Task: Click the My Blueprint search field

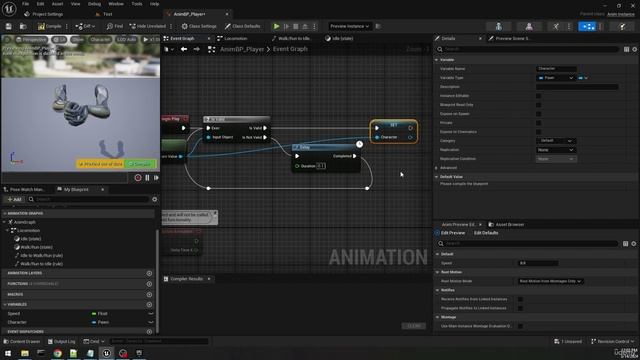Action: point(88,199)
